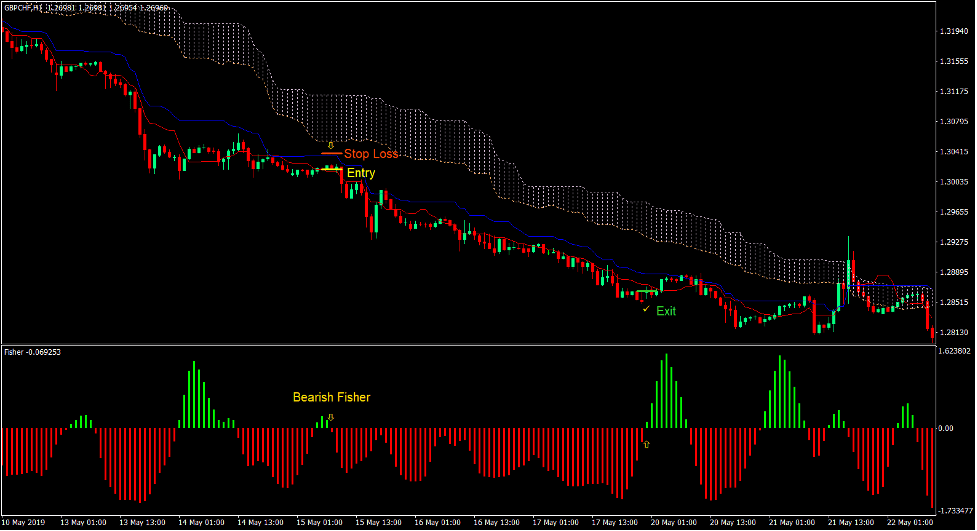Click '20 May 01:00' on time axis
977x531 pixels.
coord(674,522)
